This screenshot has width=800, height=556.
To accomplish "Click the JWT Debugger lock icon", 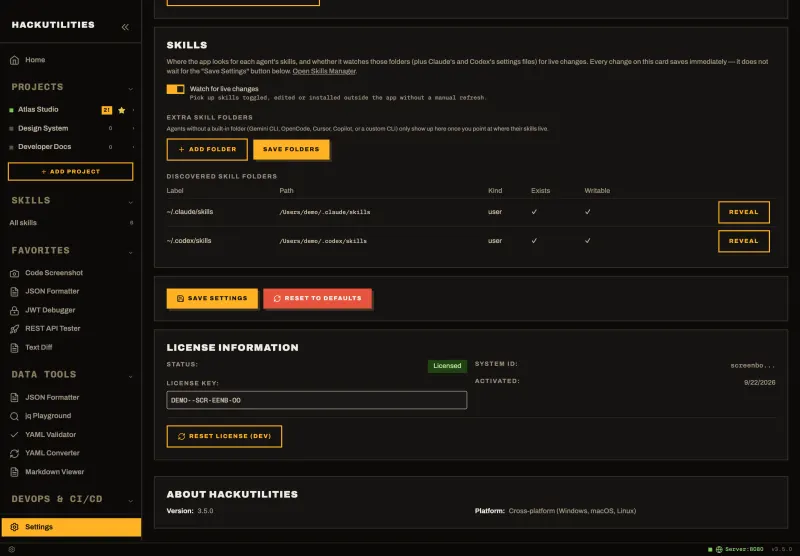I will pos(14,310).
